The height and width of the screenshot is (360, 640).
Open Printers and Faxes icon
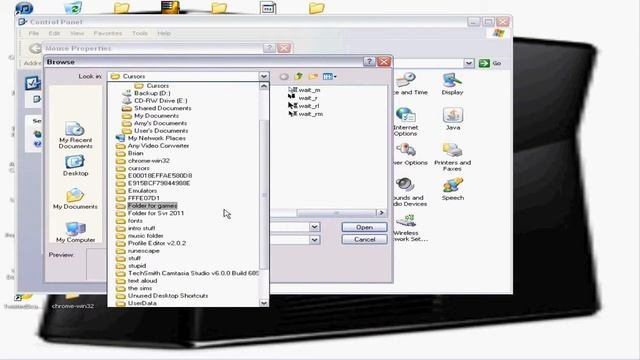[x=452, y=157]
